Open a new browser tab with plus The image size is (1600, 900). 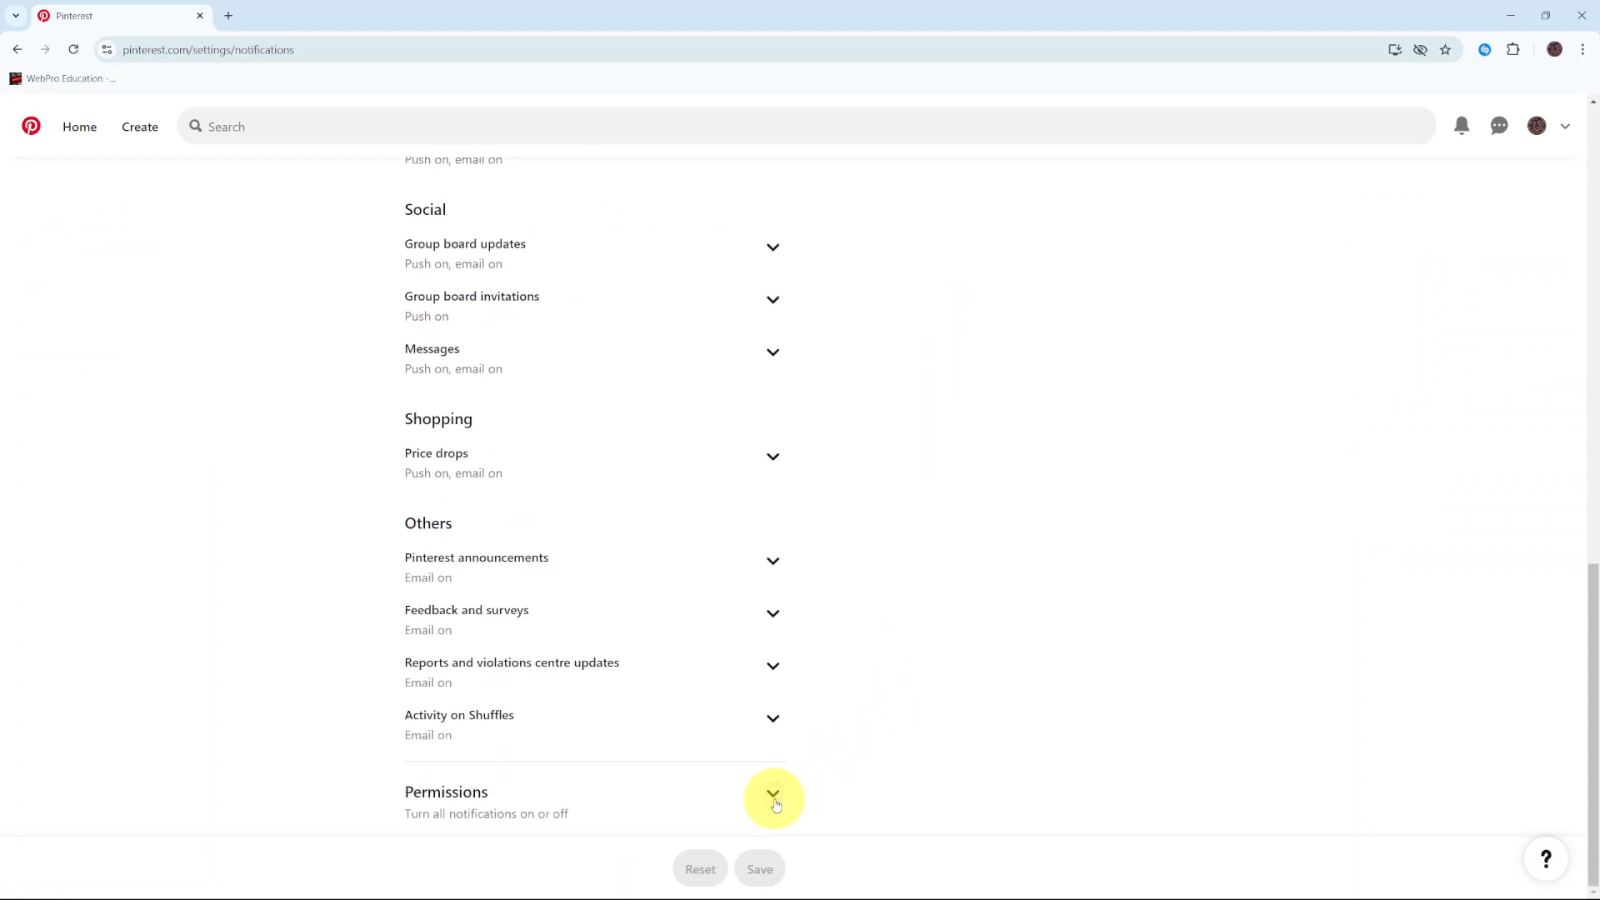228,16
